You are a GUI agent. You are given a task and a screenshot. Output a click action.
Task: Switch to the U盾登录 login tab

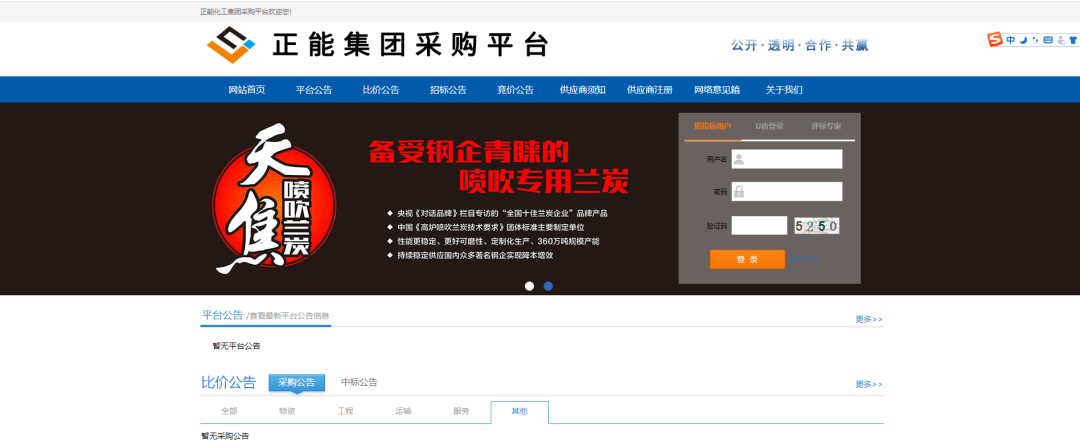[769, 127]
